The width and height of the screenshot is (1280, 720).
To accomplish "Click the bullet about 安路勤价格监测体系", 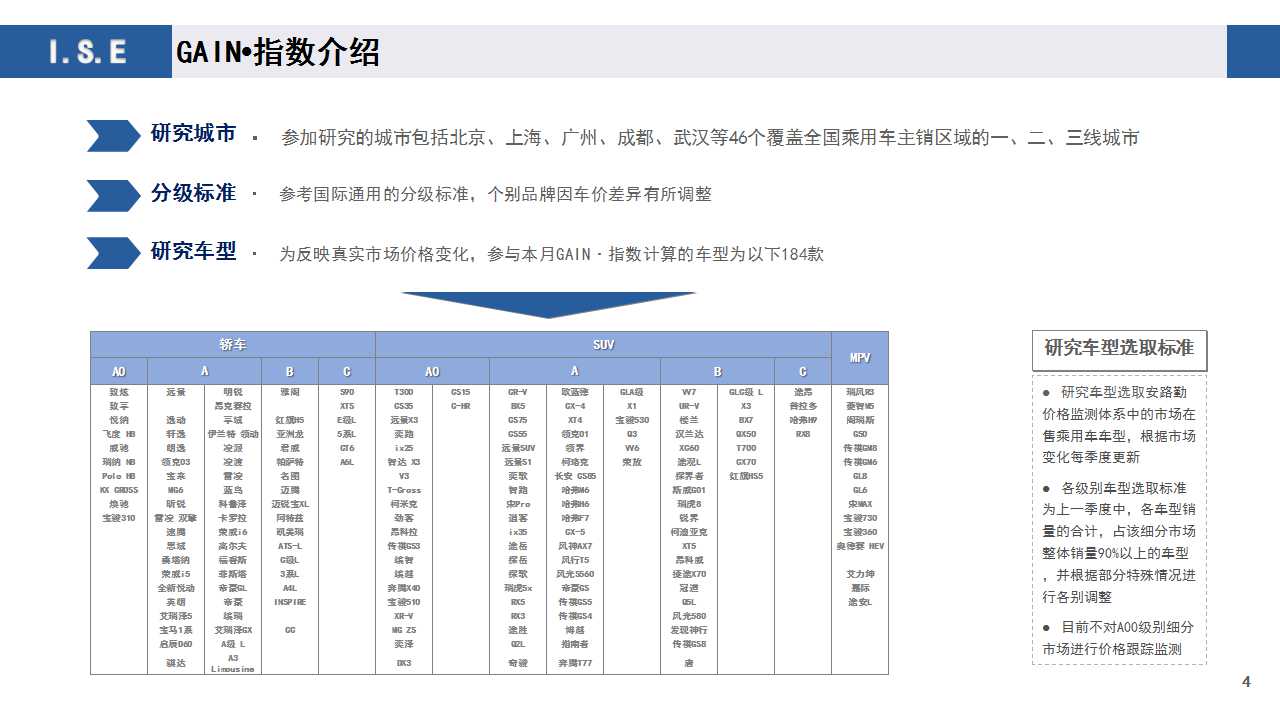I will point(1119,424).
